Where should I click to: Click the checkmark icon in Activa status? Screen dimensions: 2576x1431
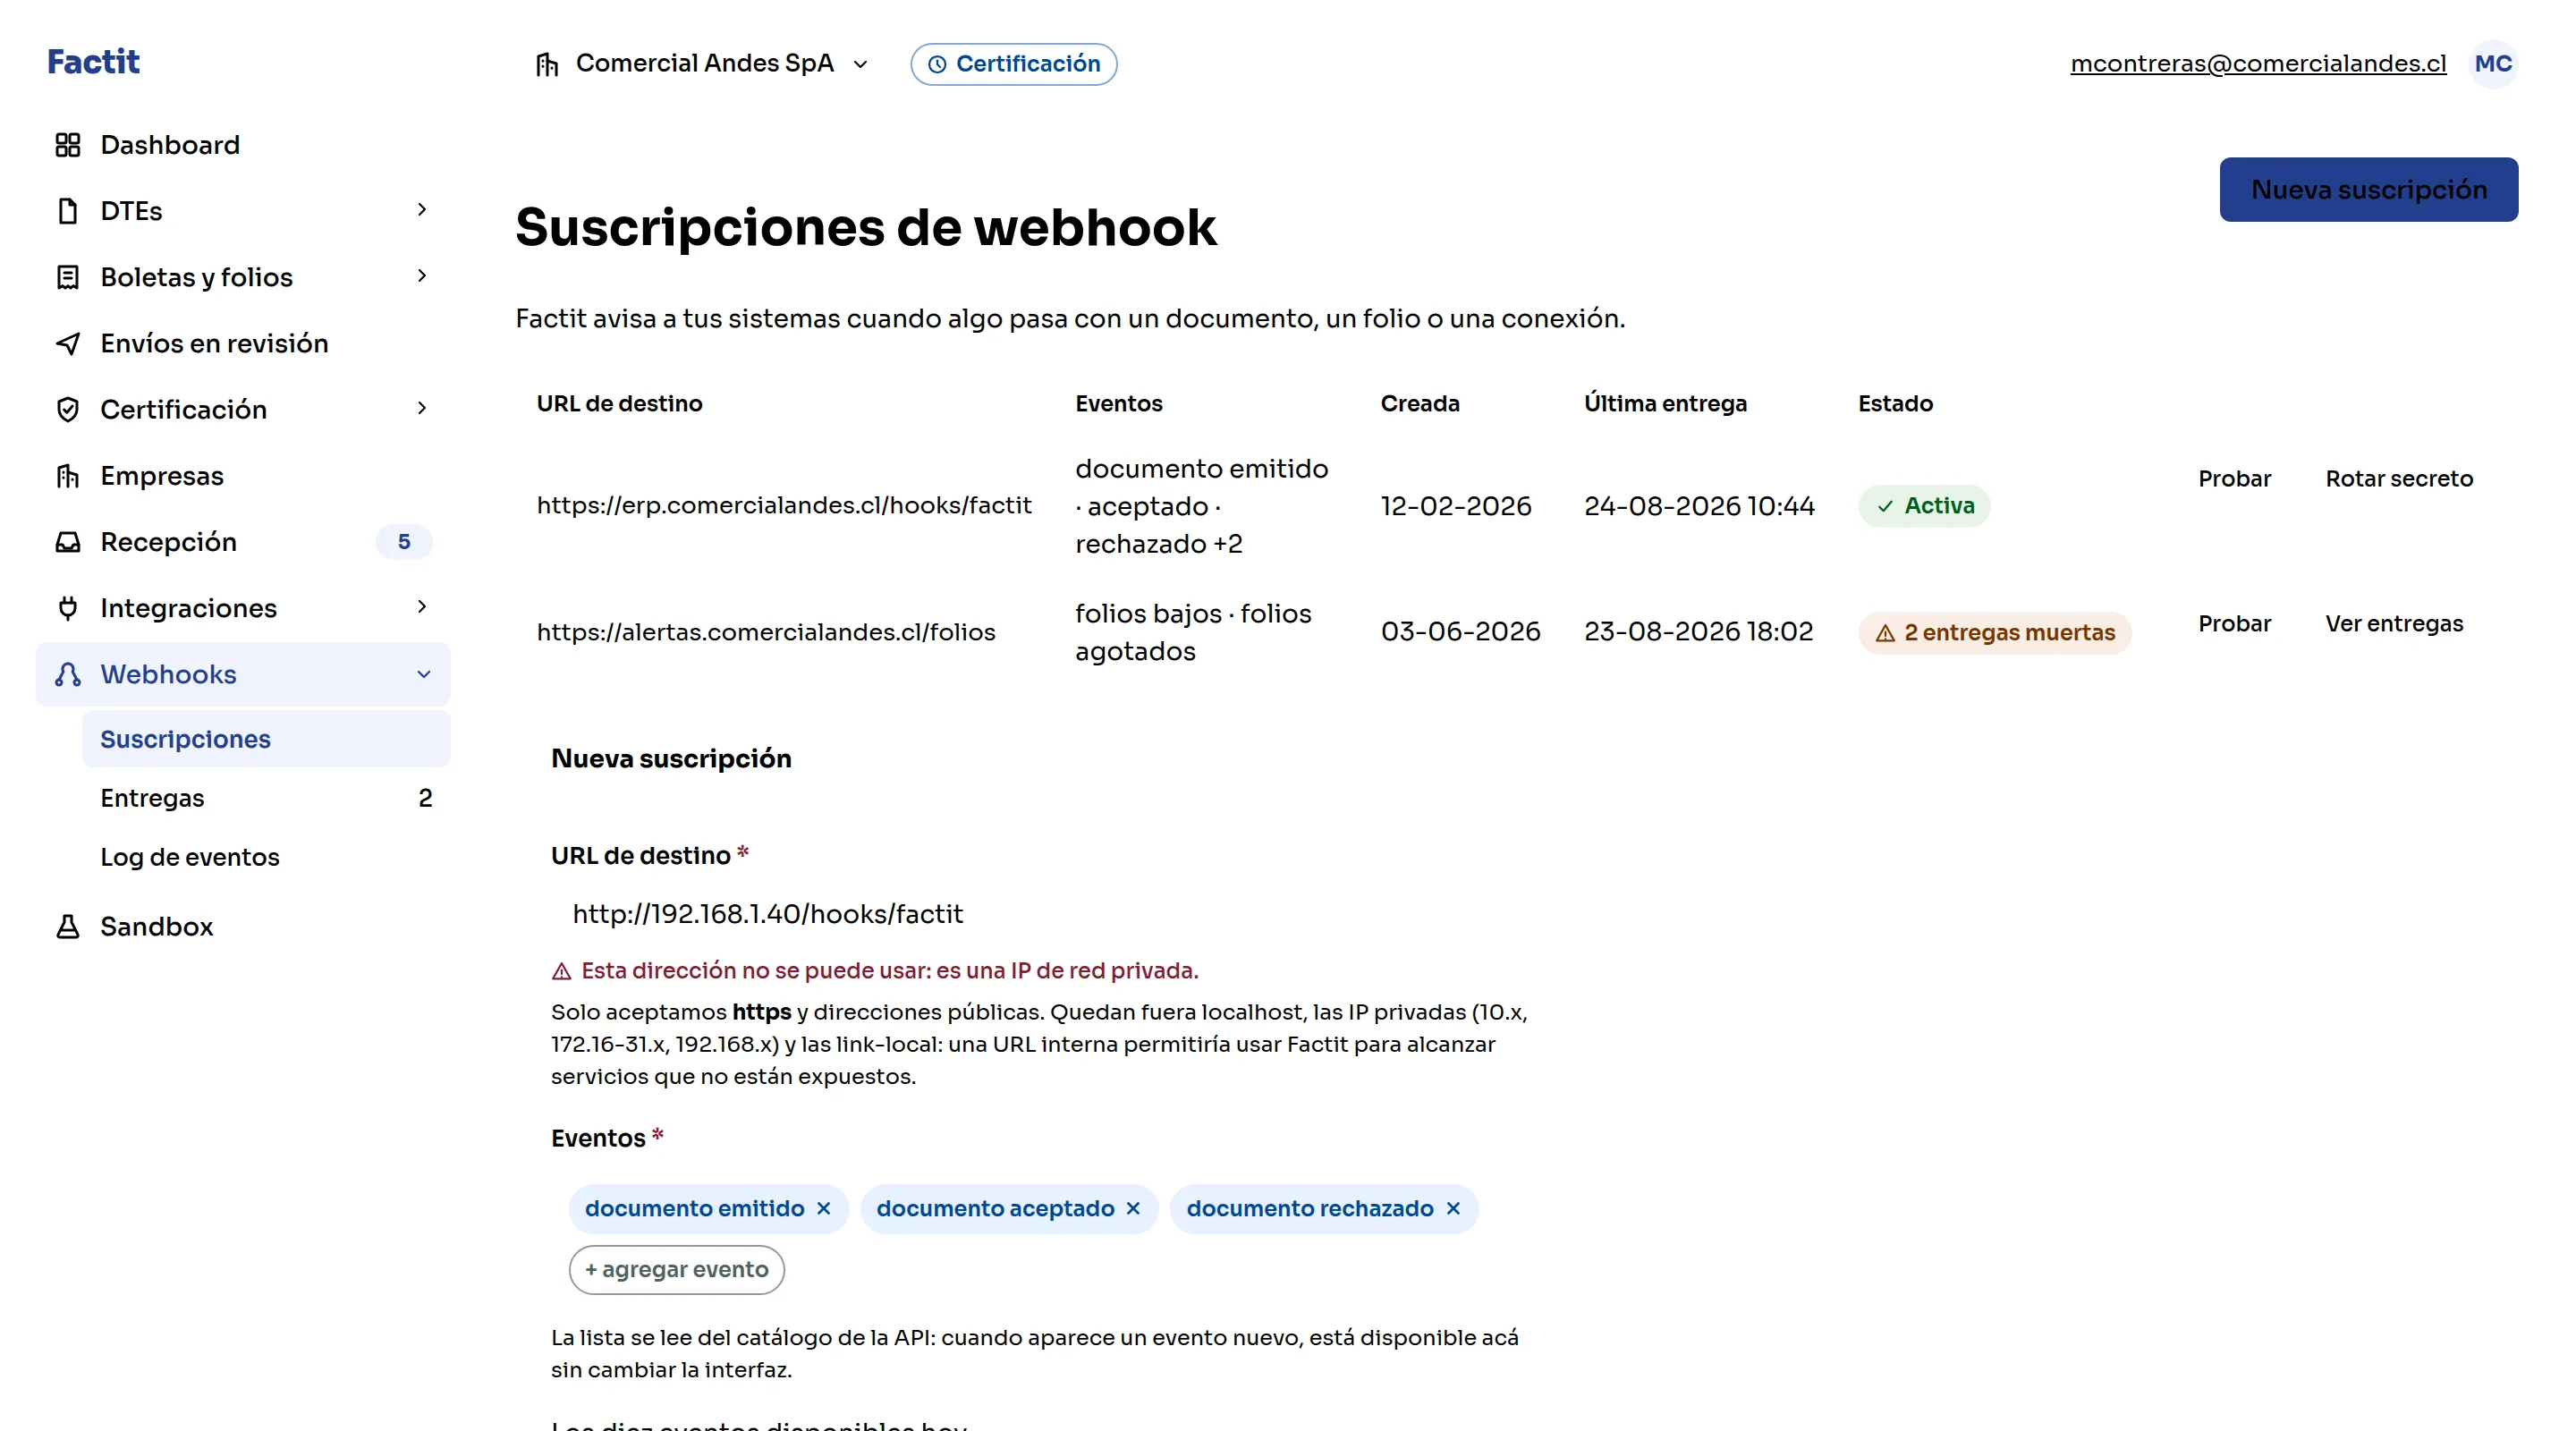pos(1885,506)
